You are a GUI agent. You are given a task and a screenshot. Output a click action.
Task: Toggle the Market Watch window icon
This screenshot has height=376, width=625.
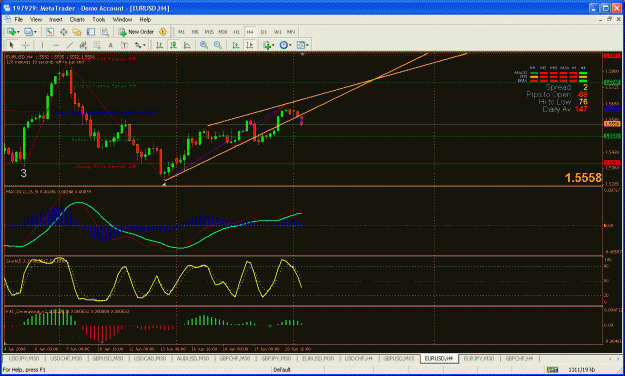(x=50, y=32)
